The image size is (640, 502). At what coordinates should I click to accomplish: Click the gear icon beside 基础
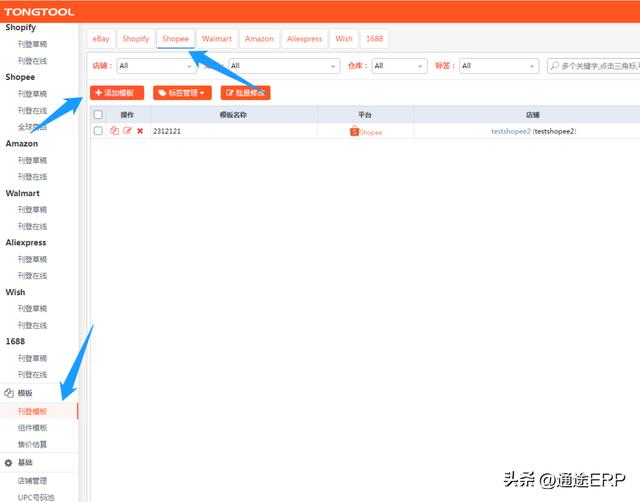[8, 463]
